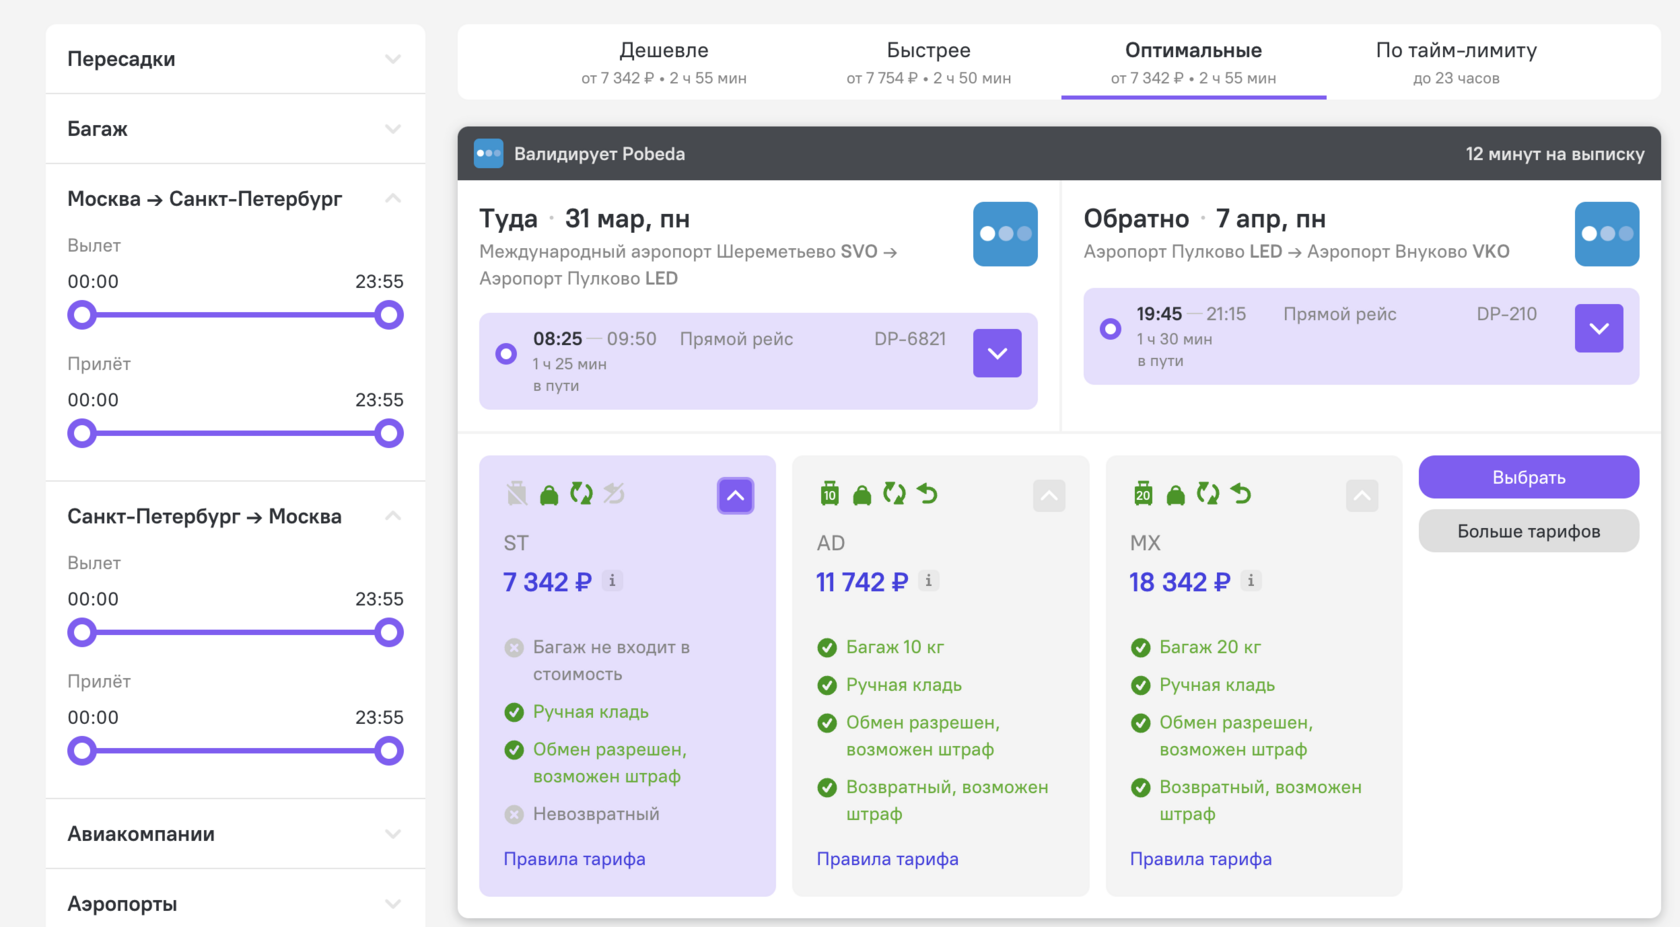
Task: Switch to the Дешевле tab
Action: (664, 62)
